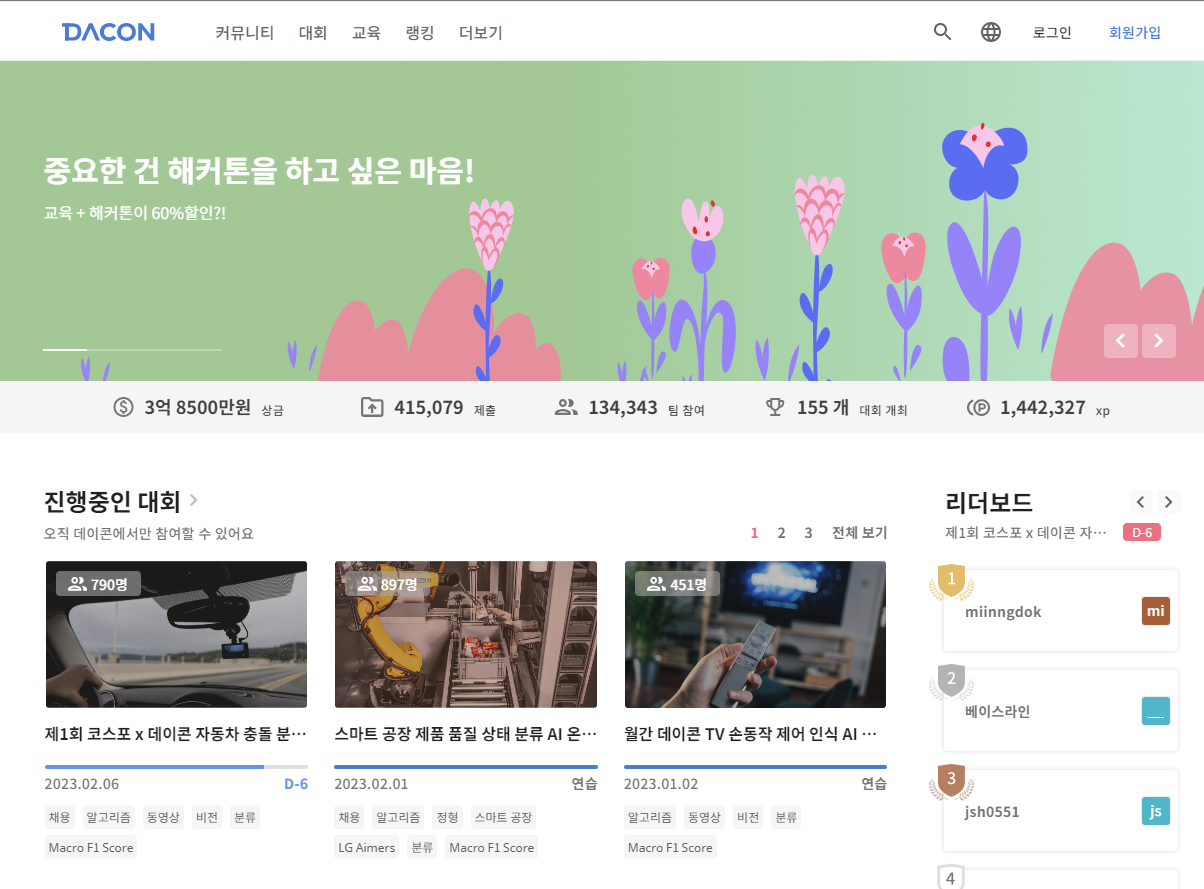Open the search magnifier icon
The height and width of the screenshot is (889, 1204).
point(942,32)
